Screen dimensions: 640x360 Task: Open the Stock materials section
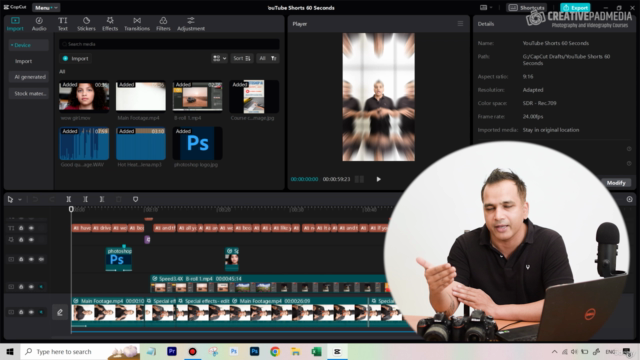pos(29,93)
